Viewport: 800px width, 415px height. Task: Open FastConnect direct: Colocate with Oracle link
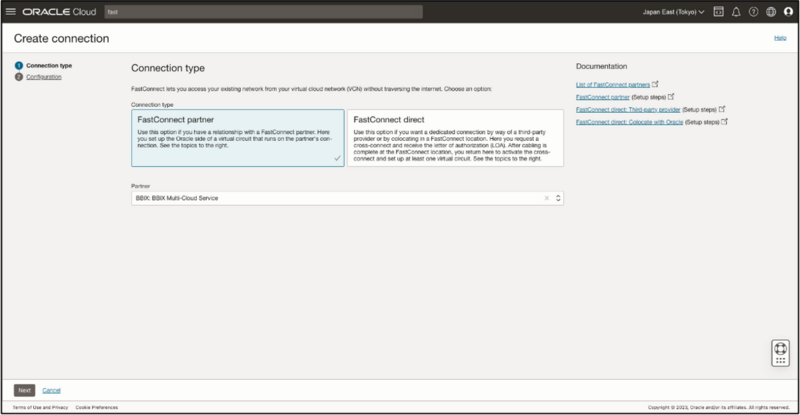630,122
